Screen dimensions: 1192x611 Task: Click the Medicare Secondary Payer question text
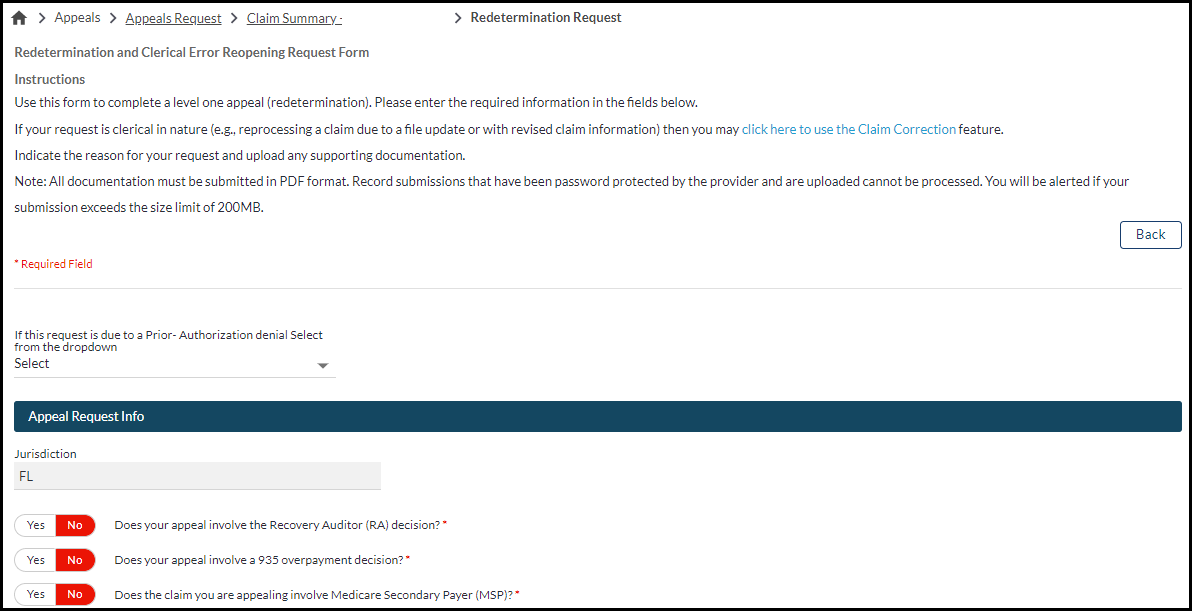pyautogui.click(x=315, y=594)
